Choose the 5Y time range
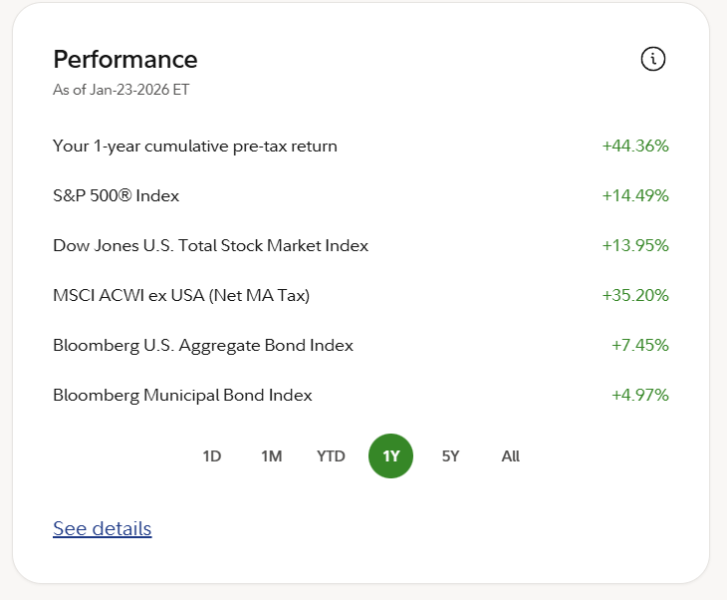The image size is (727, 600). point(450,456)
